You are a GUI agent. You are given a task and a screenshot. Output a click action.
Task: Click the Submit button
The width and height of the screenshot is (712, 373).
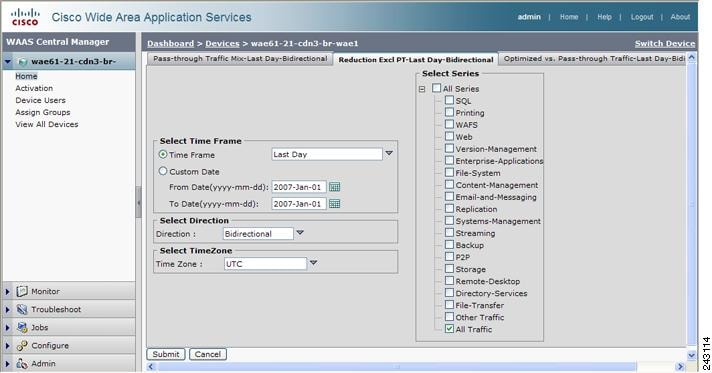(166, 354)
